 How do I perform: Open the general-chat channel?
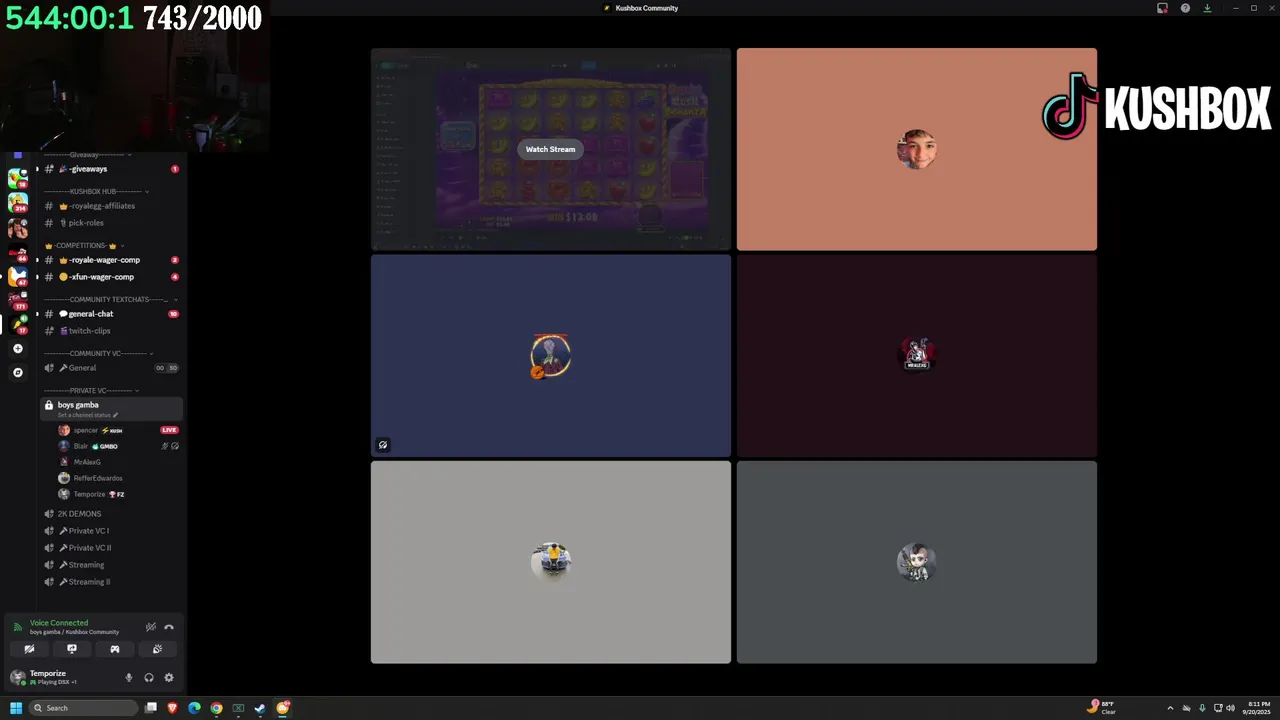(110, 314)
